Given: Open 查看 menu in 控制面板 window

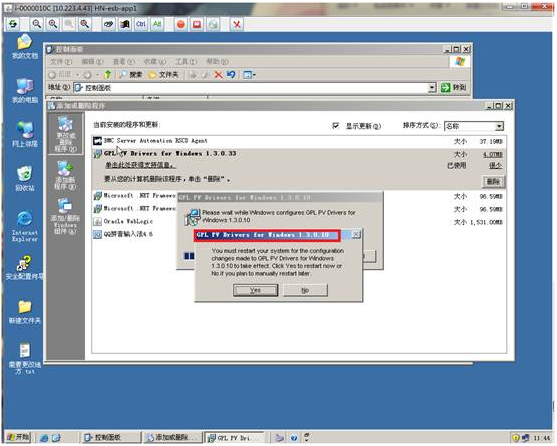Looking at the screenshot, I should coord(123,62).
